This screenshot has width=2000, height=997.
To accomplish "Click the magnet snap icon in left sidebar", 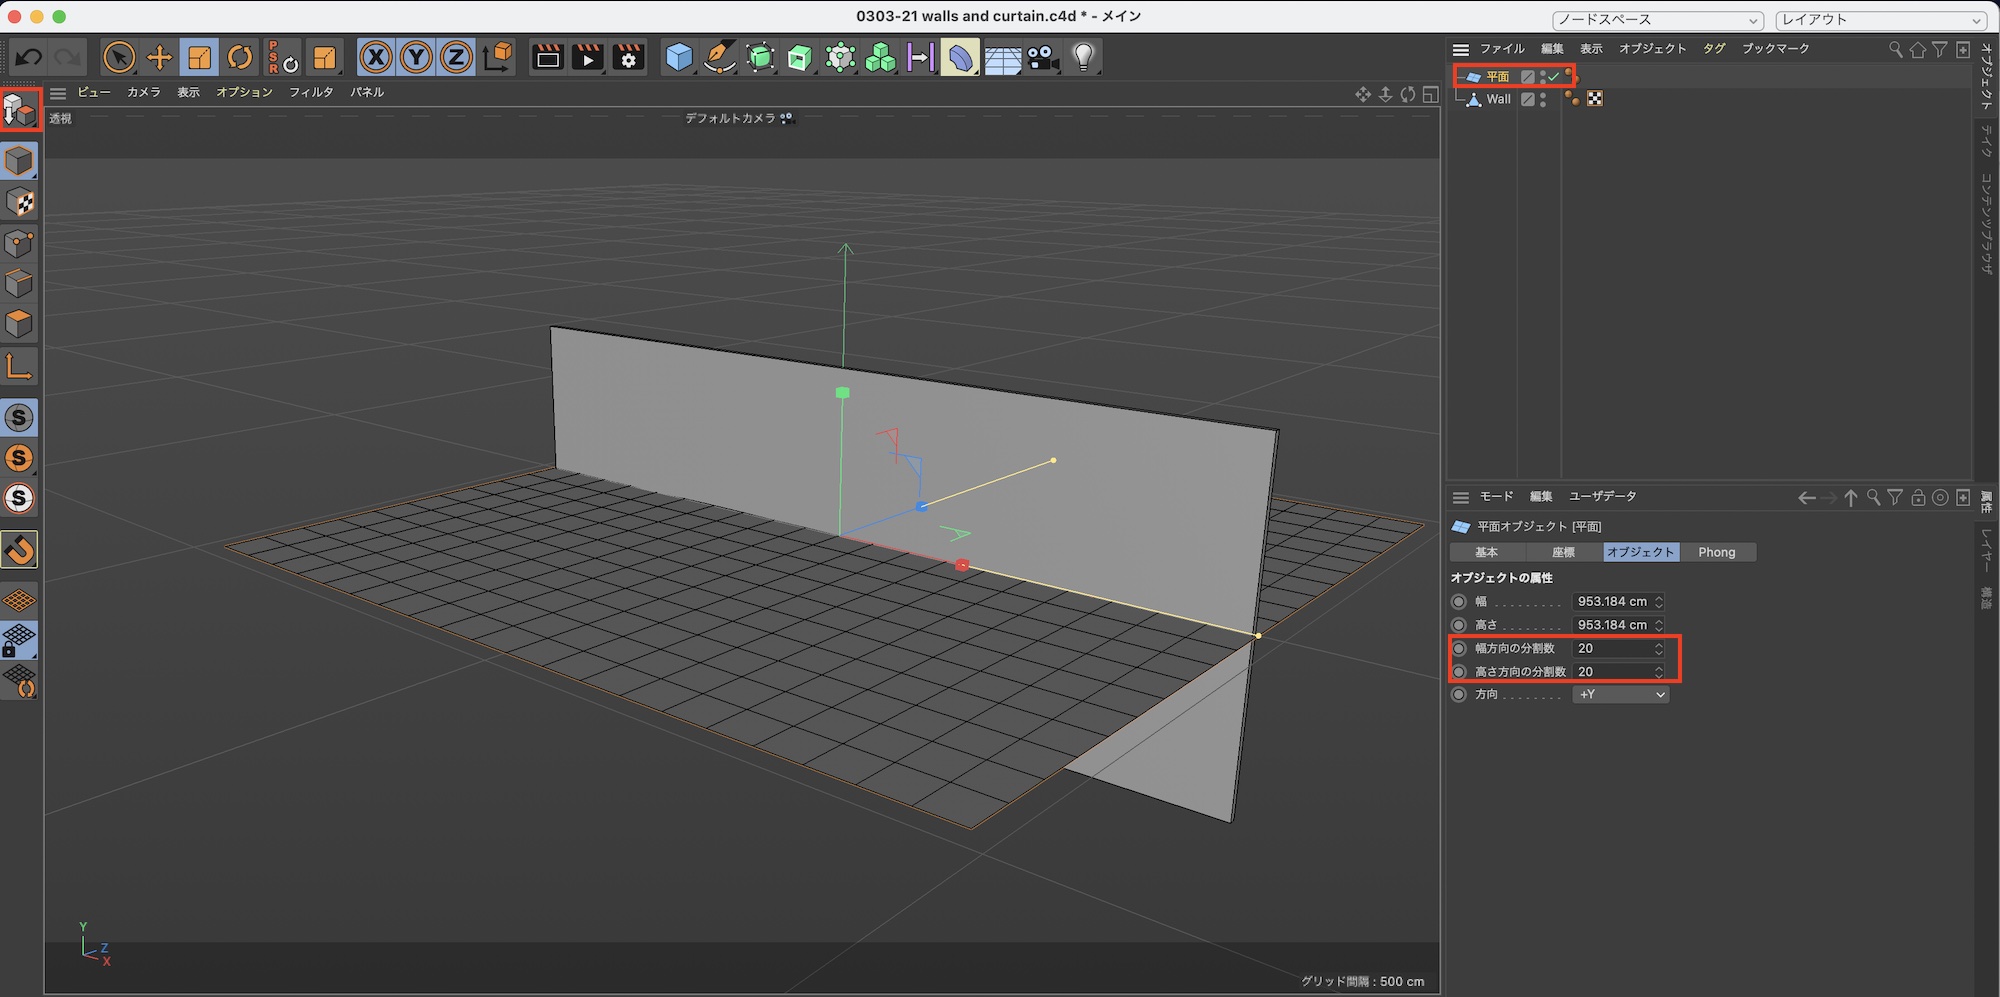I will point(20,549).
